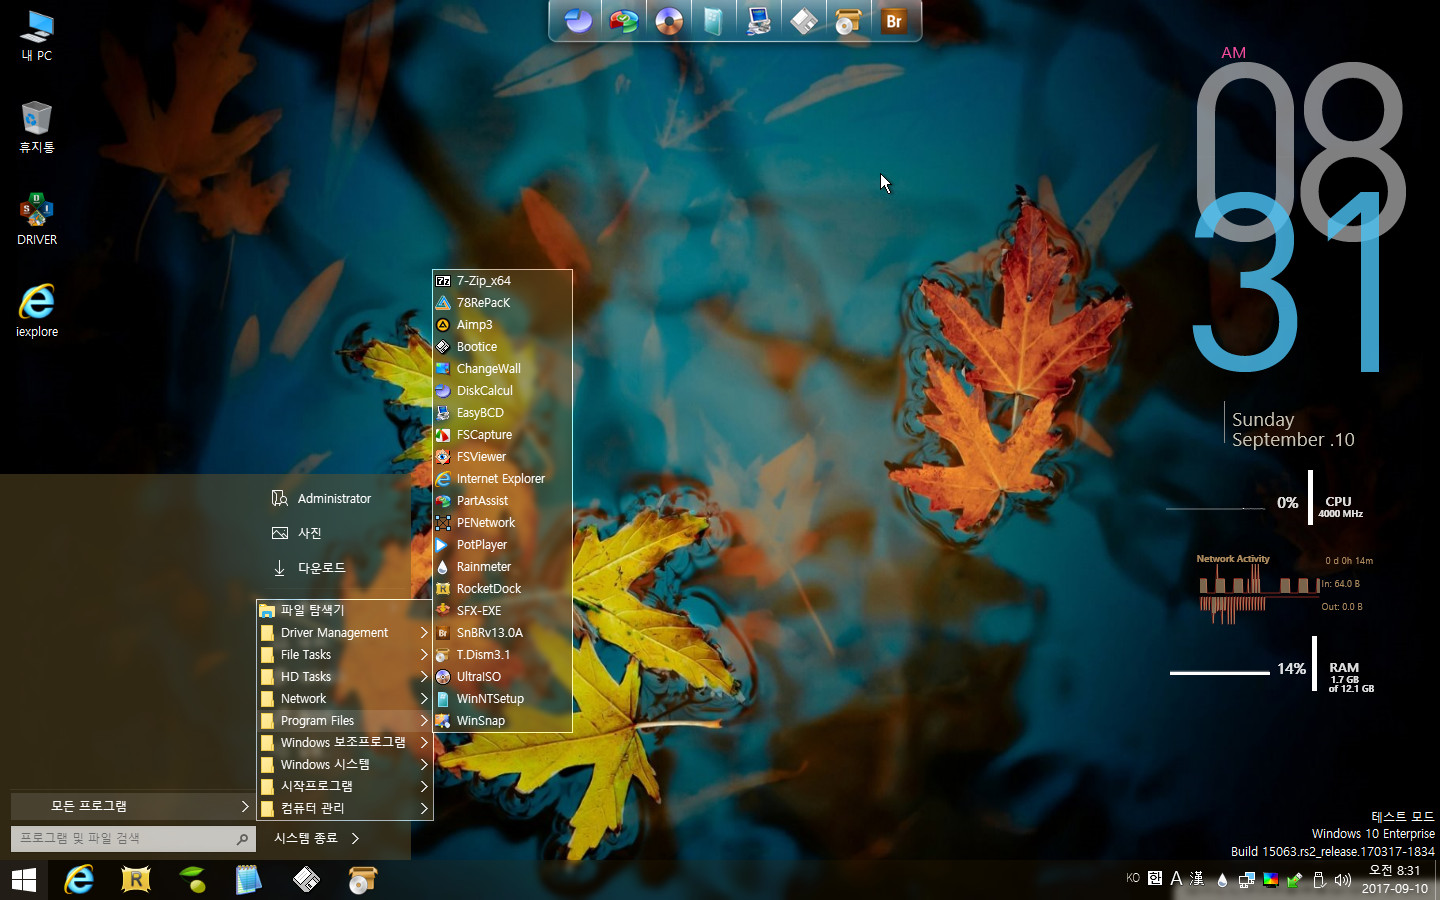Select PotPlayer in the programs submenu
Image resolution: width=1440 pixels, height=900 pixels.
(502, 545)
